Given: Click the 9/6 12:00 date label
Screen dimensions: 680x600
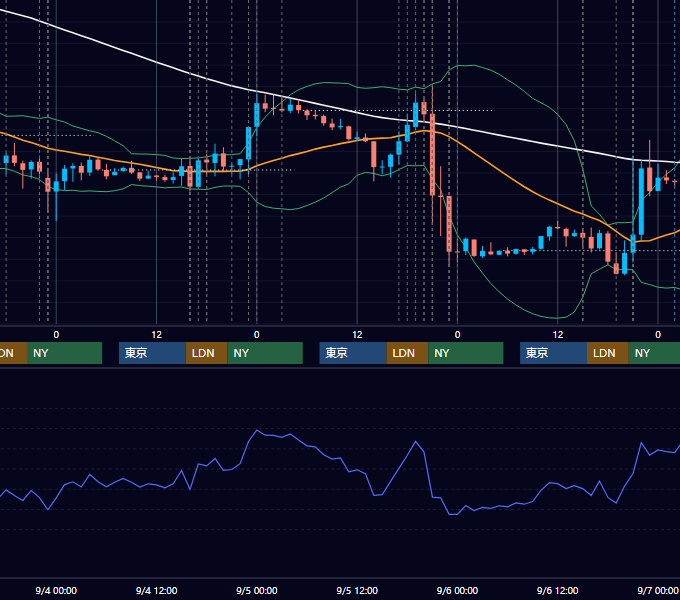Looking at the screenshot, I should pyautogui.click(x=557, y=590).
